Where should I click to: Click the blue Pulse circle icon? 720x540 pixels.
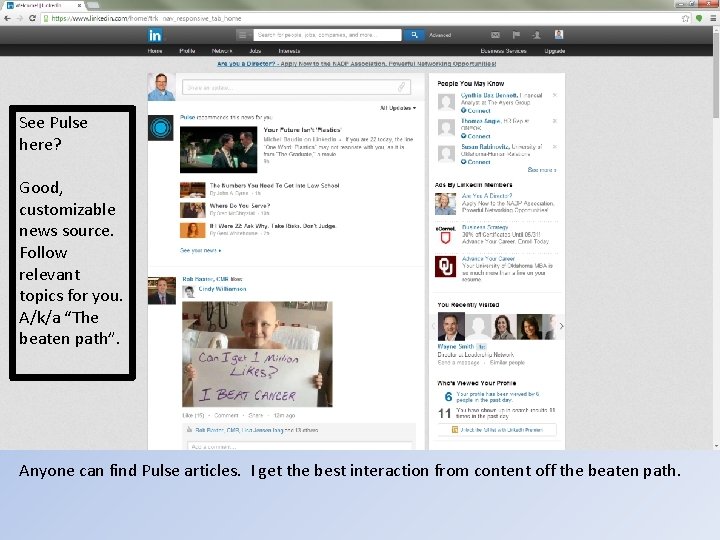(x=161, y=128)
